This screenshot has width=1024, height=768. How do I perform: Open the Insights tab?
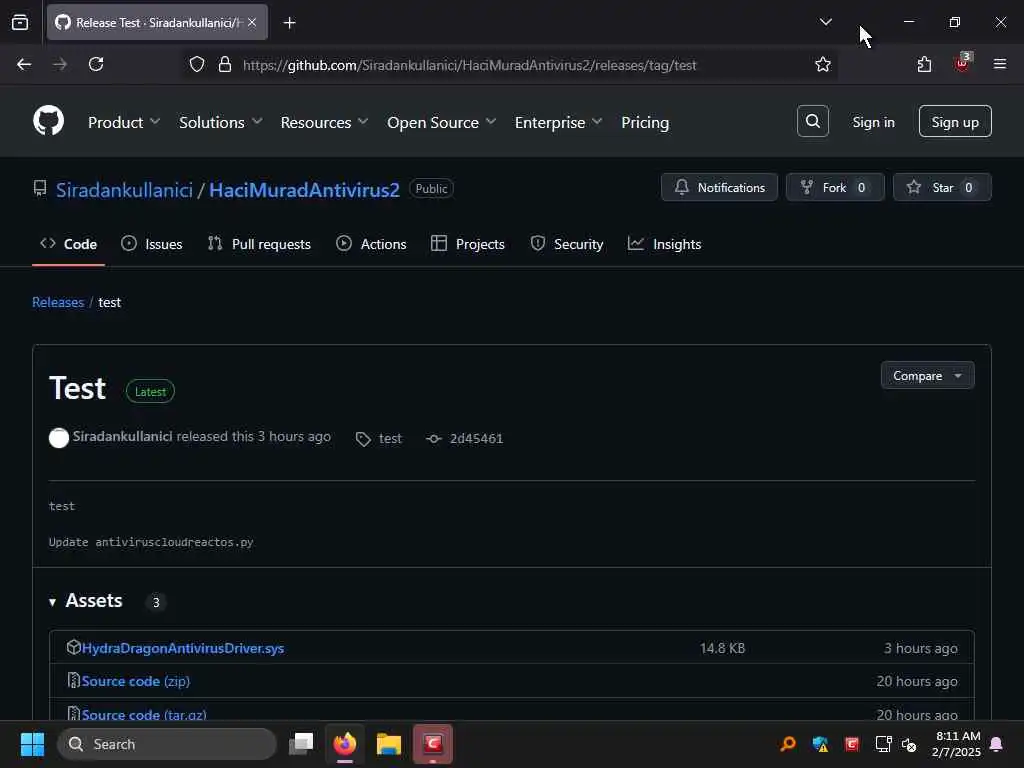tap(665, 244)
